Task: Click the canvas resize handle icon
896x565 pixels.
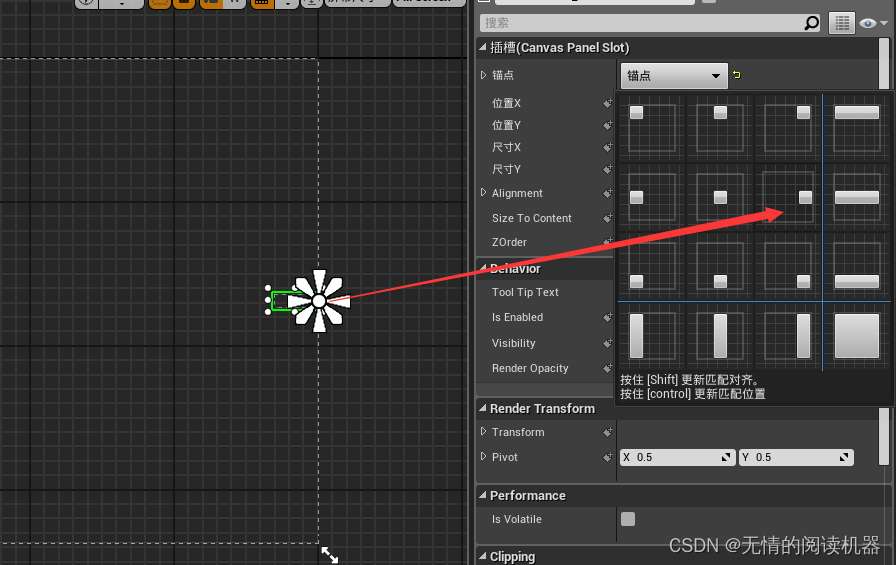Action: (330, 555)
